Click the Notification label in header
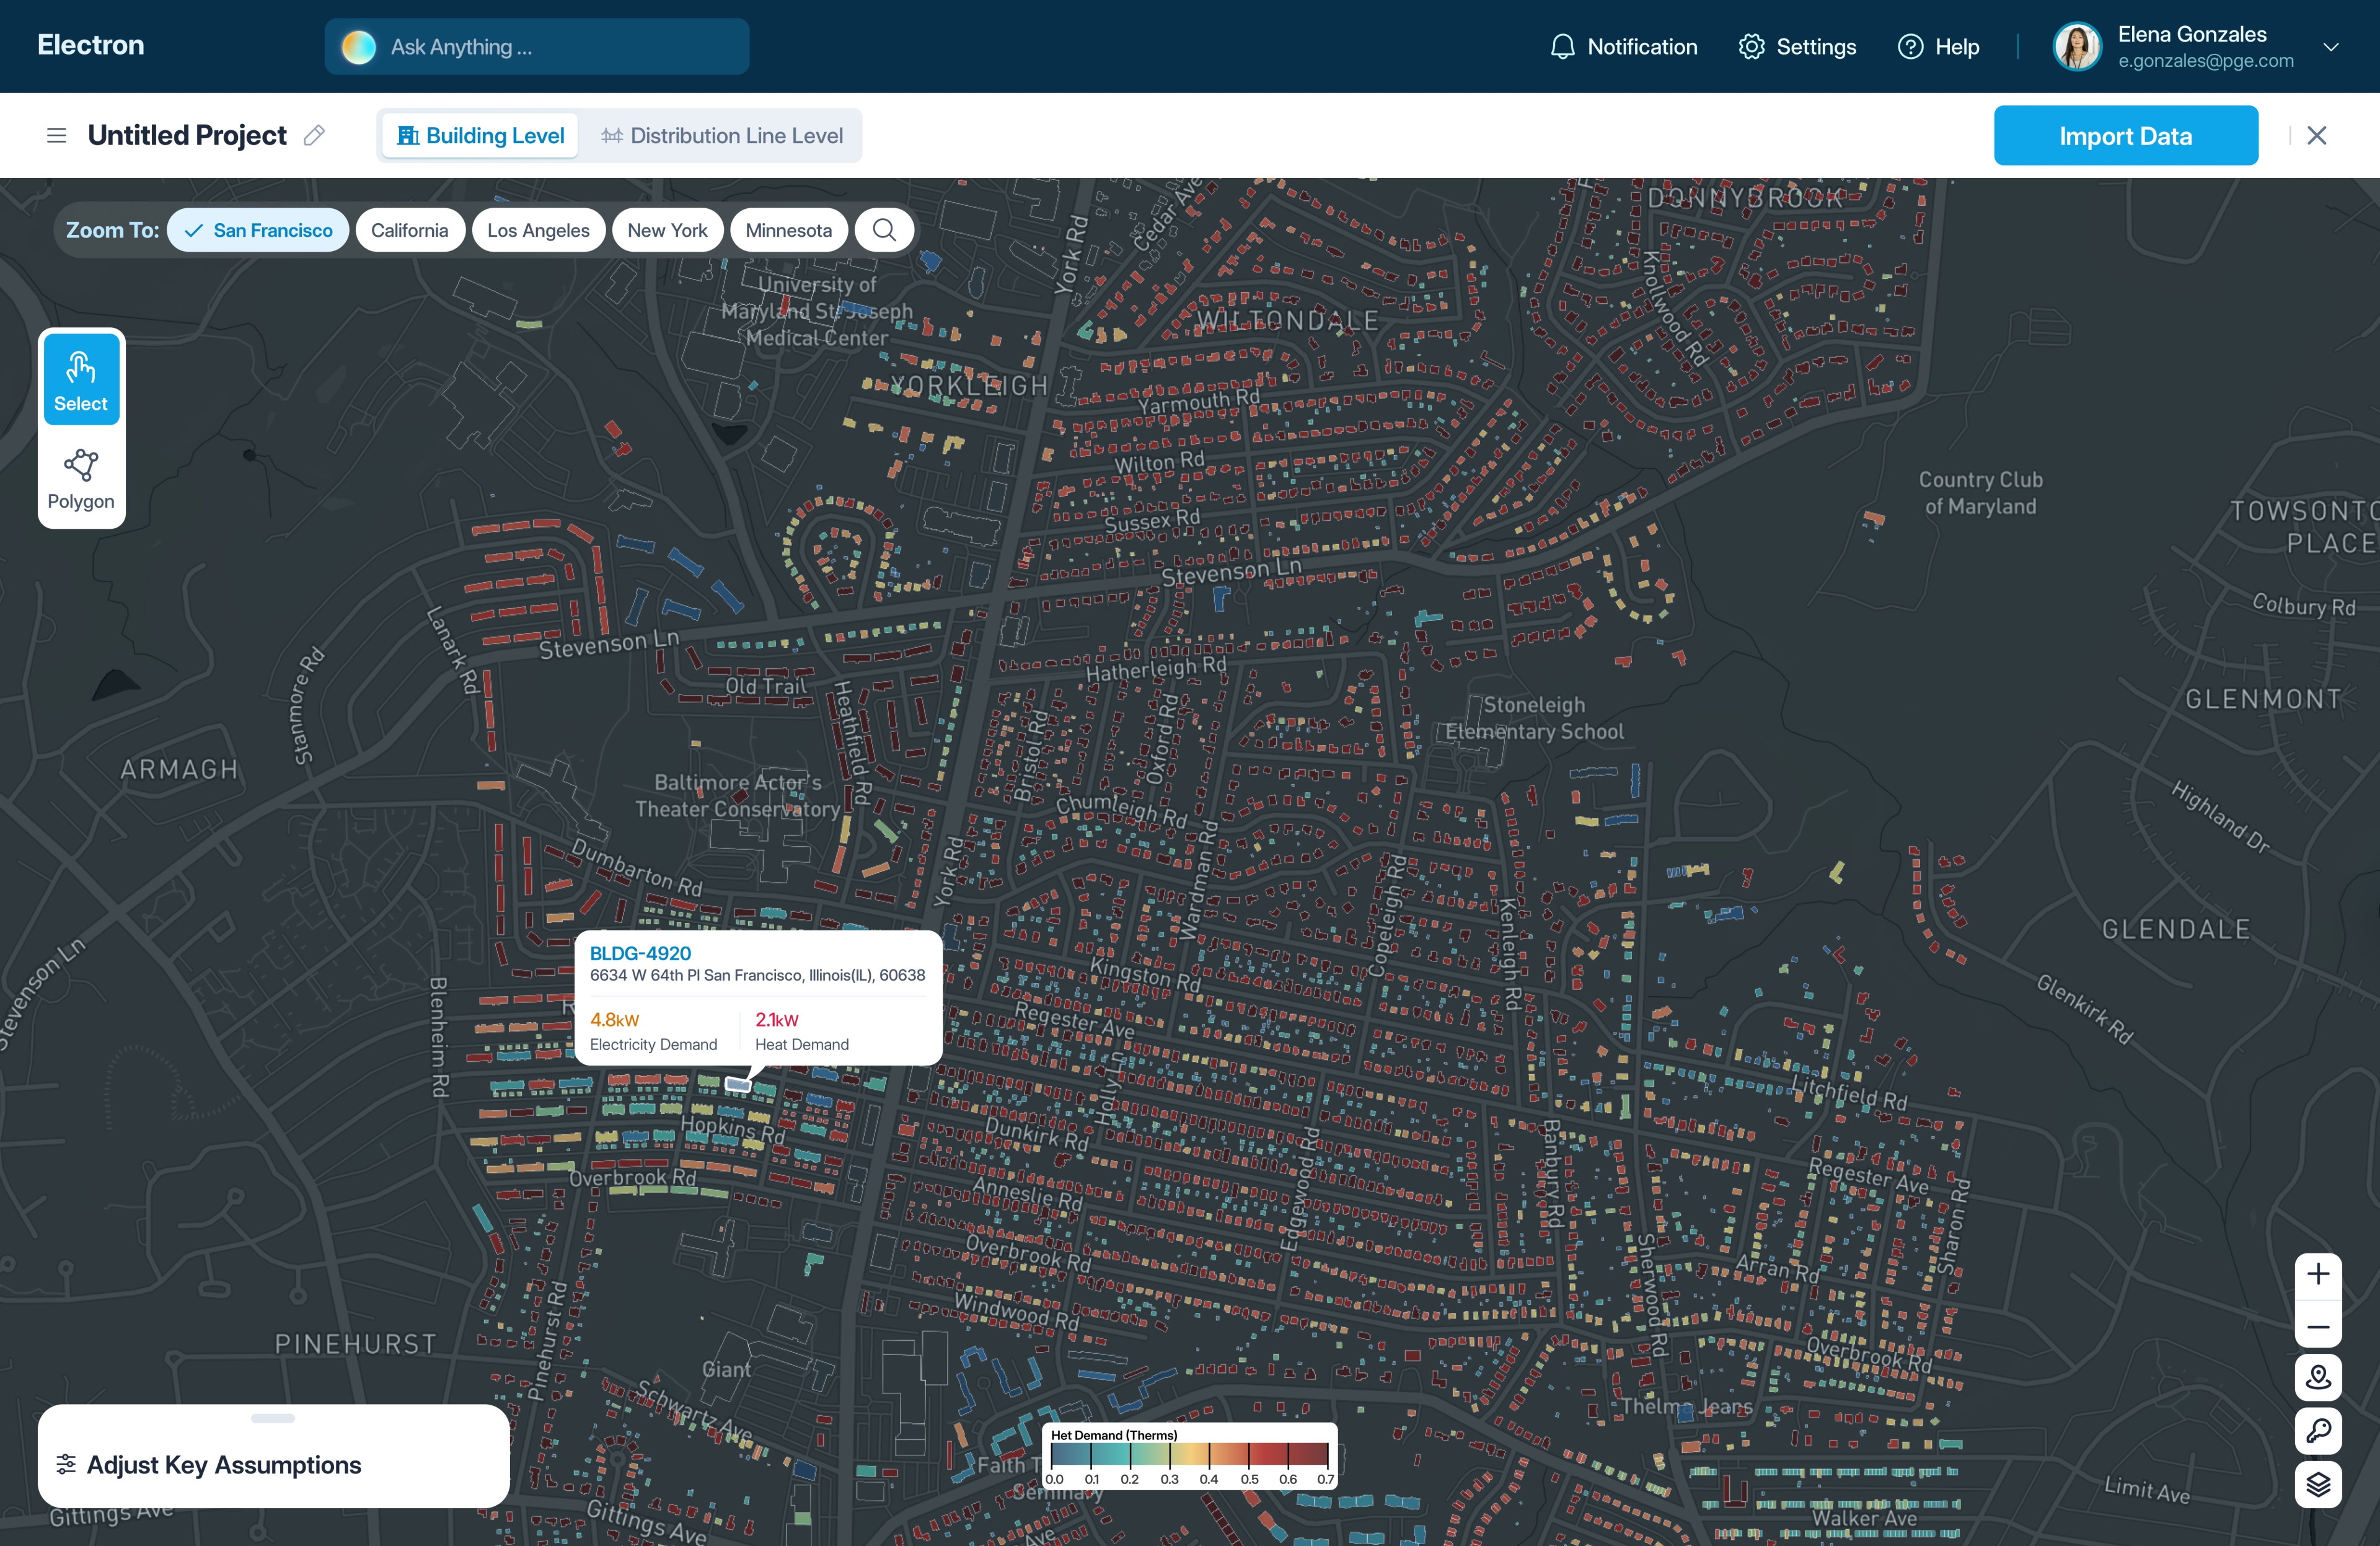 pyautogui.click(x=1642, y=47)
